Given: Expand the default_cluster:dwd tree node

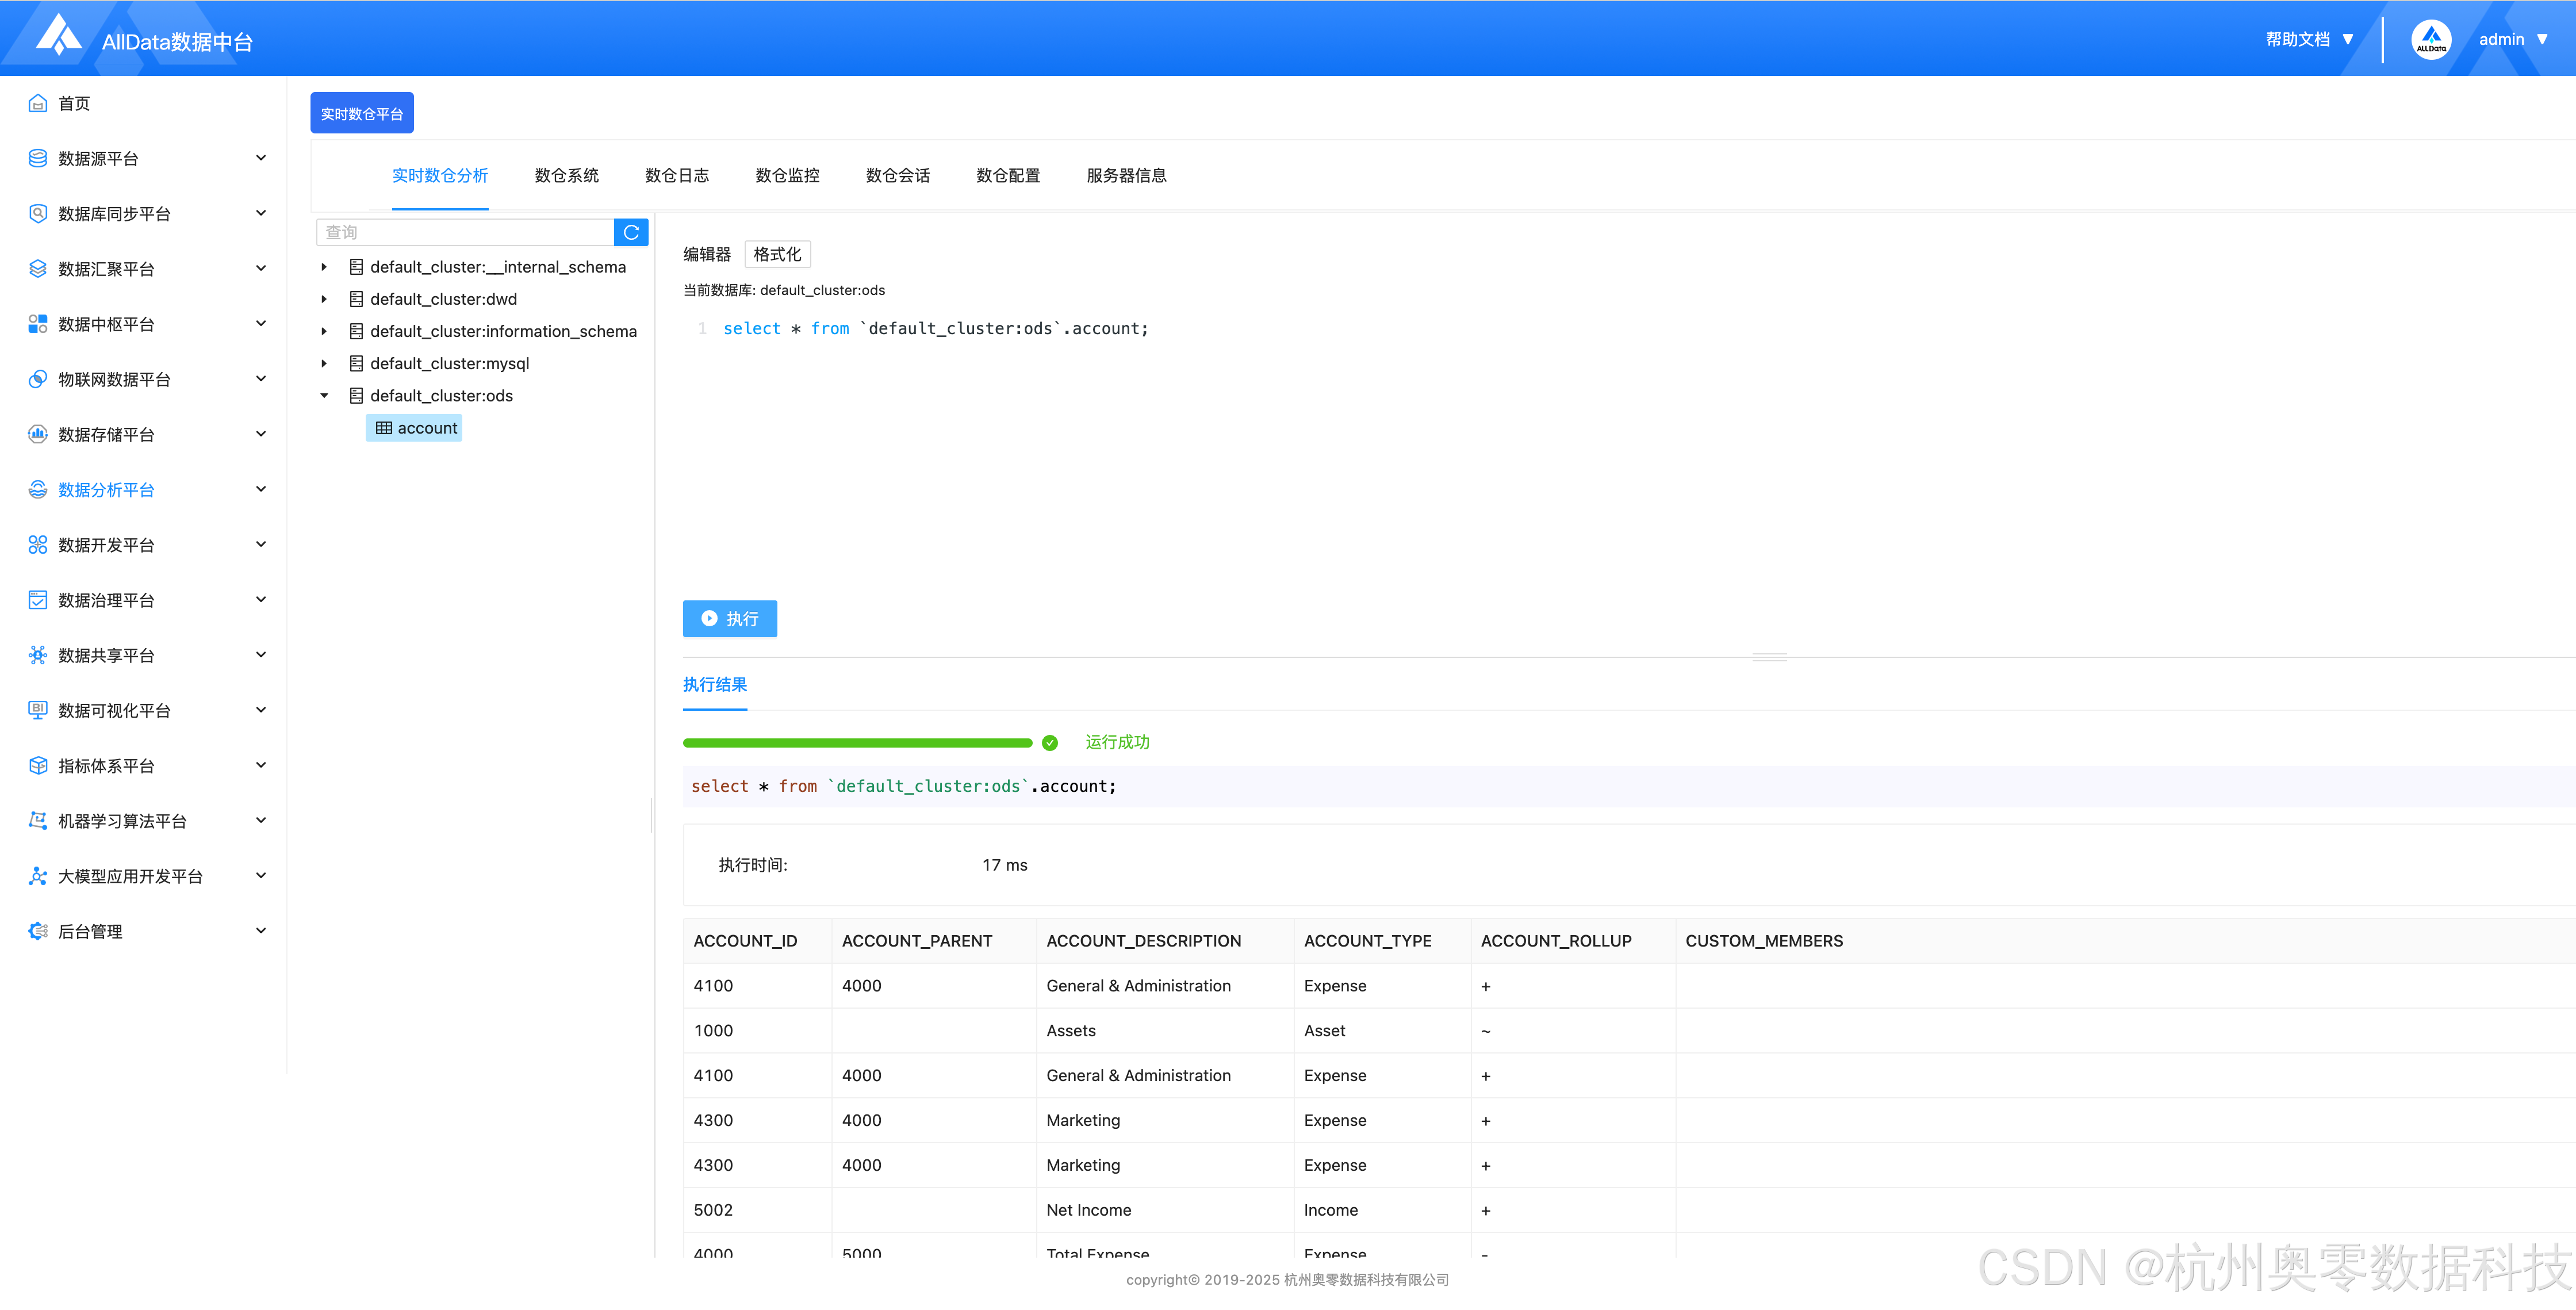Looking at the screenshot, I should [x=324, y=299].
